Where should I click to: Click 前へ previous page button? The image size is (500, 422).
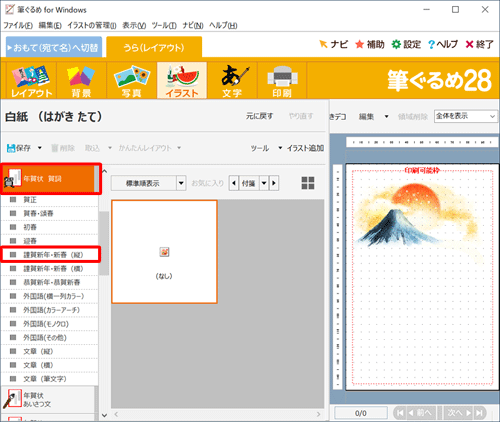[421, 413]
